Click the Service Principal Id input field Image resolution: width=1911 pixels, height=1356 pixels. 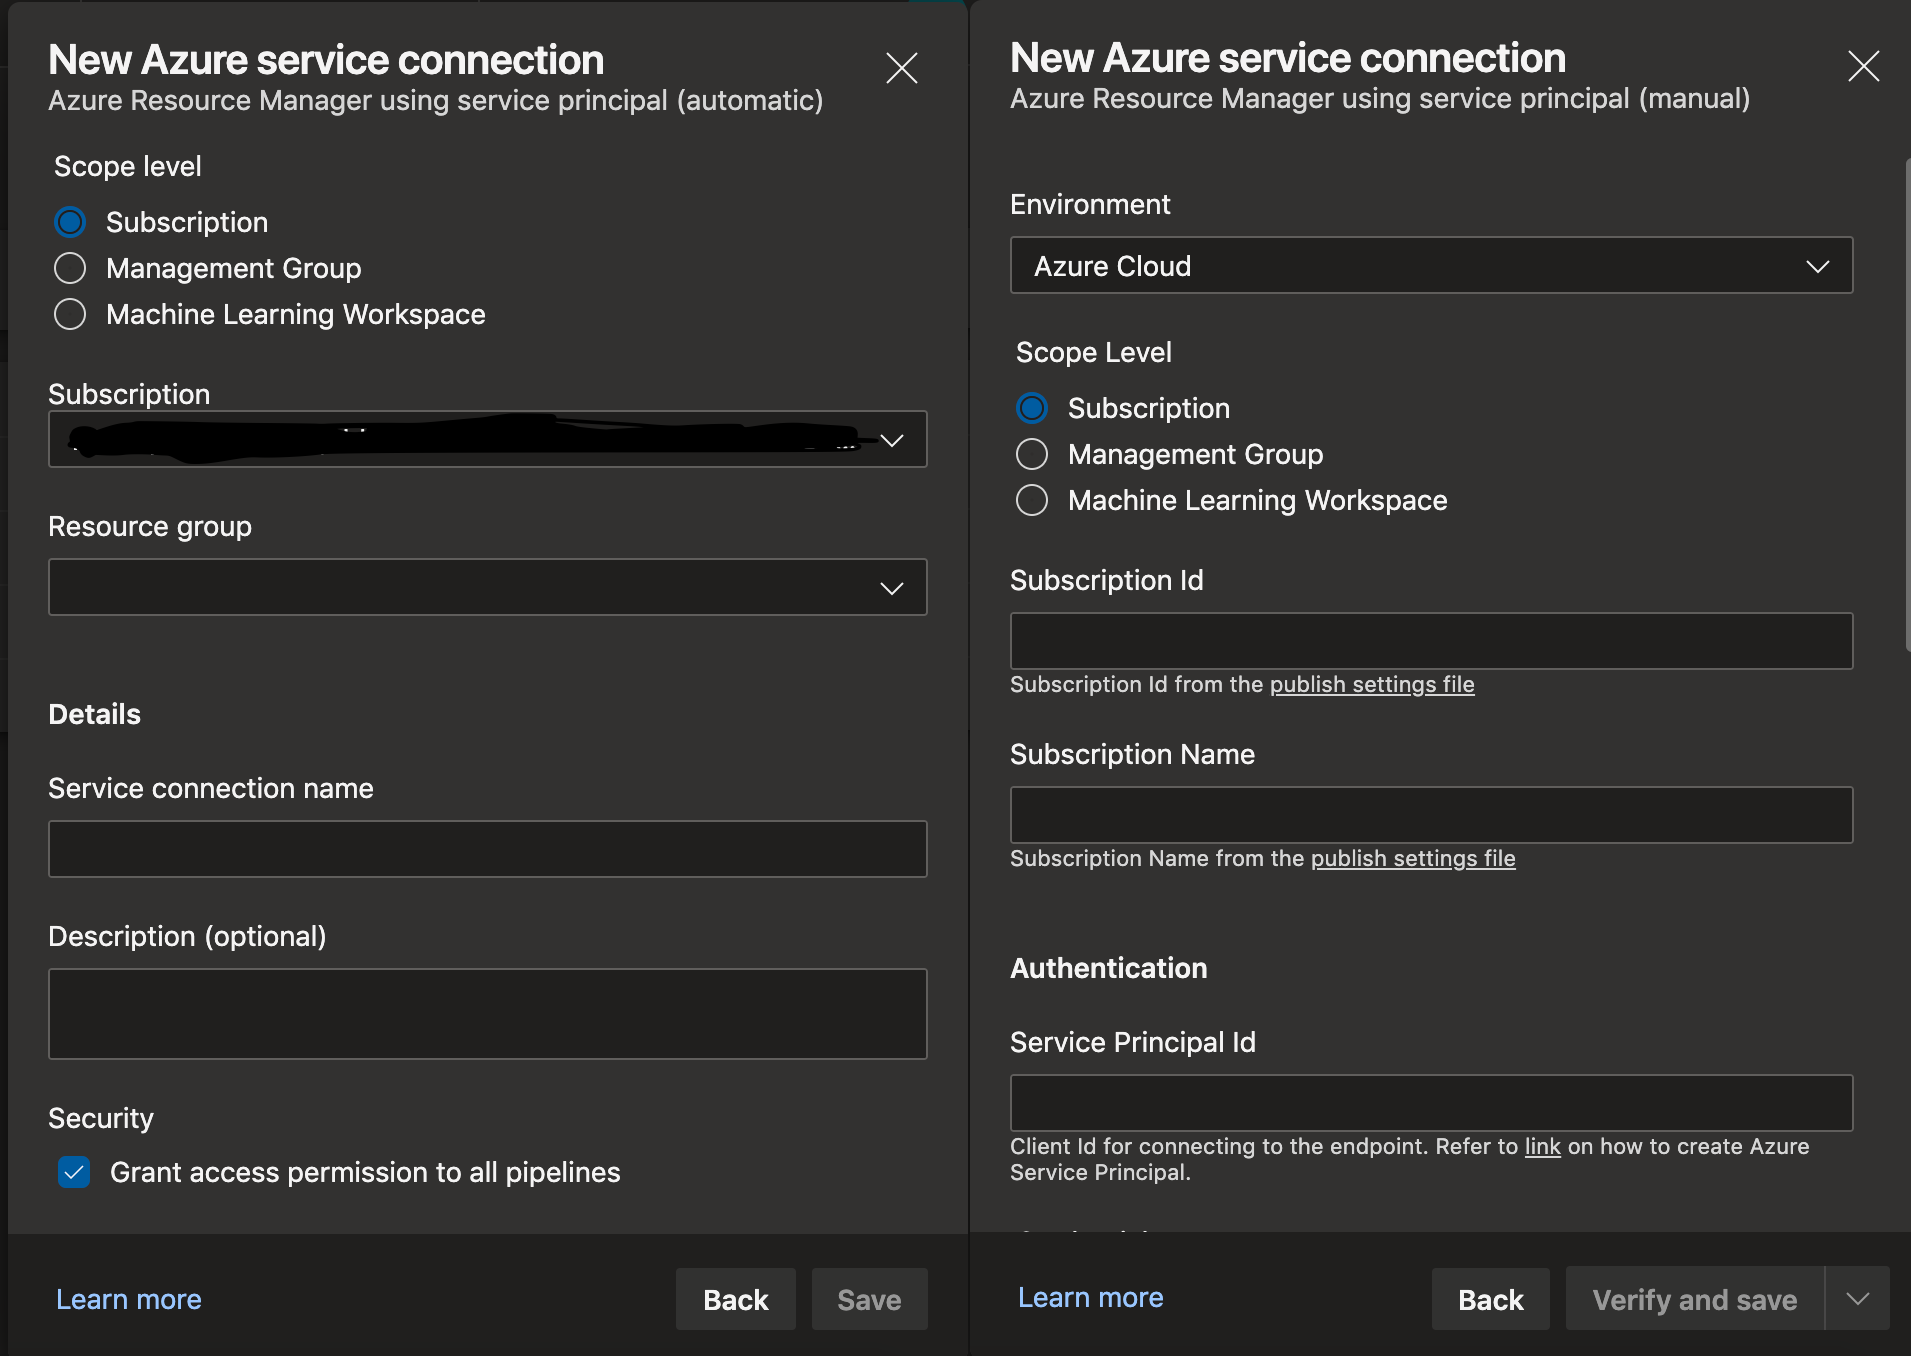coord(1431,1103)
